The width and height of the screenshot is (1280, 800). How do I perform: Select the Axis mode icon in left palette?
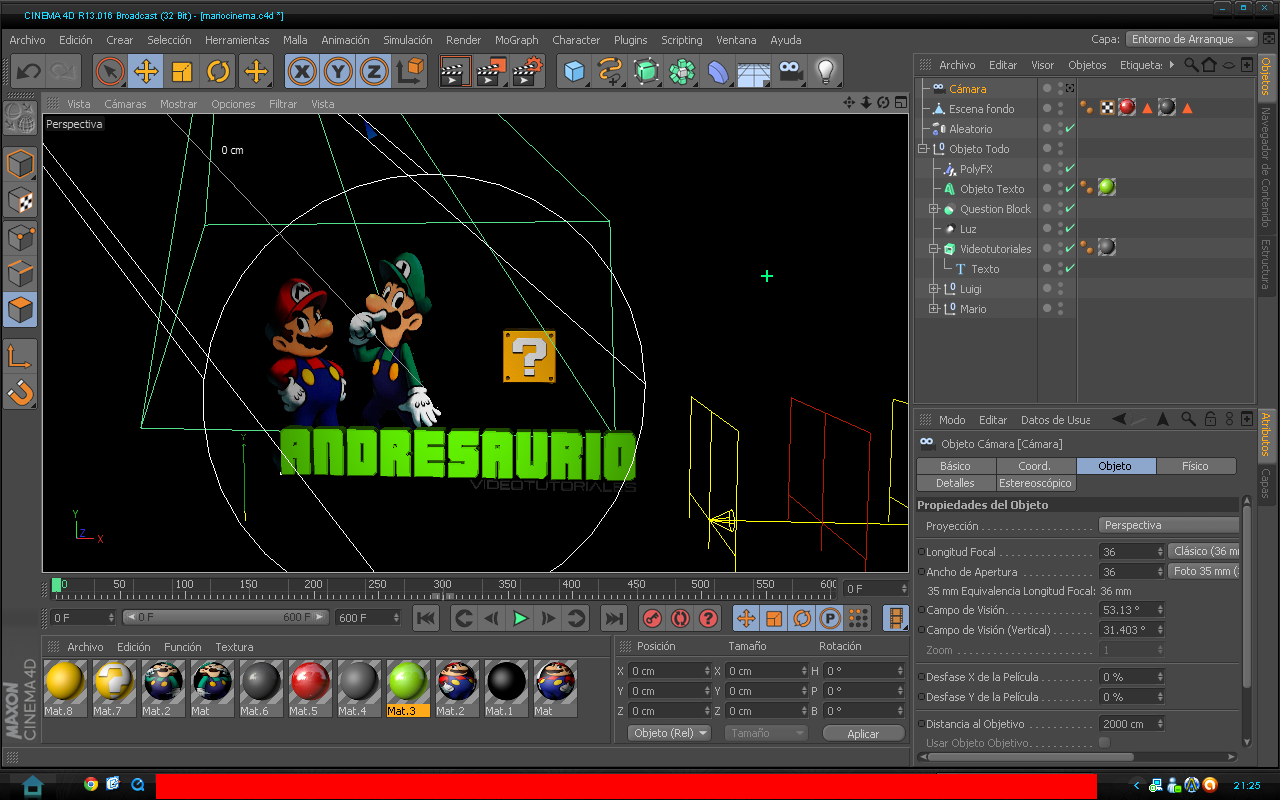tap(21, 357)
